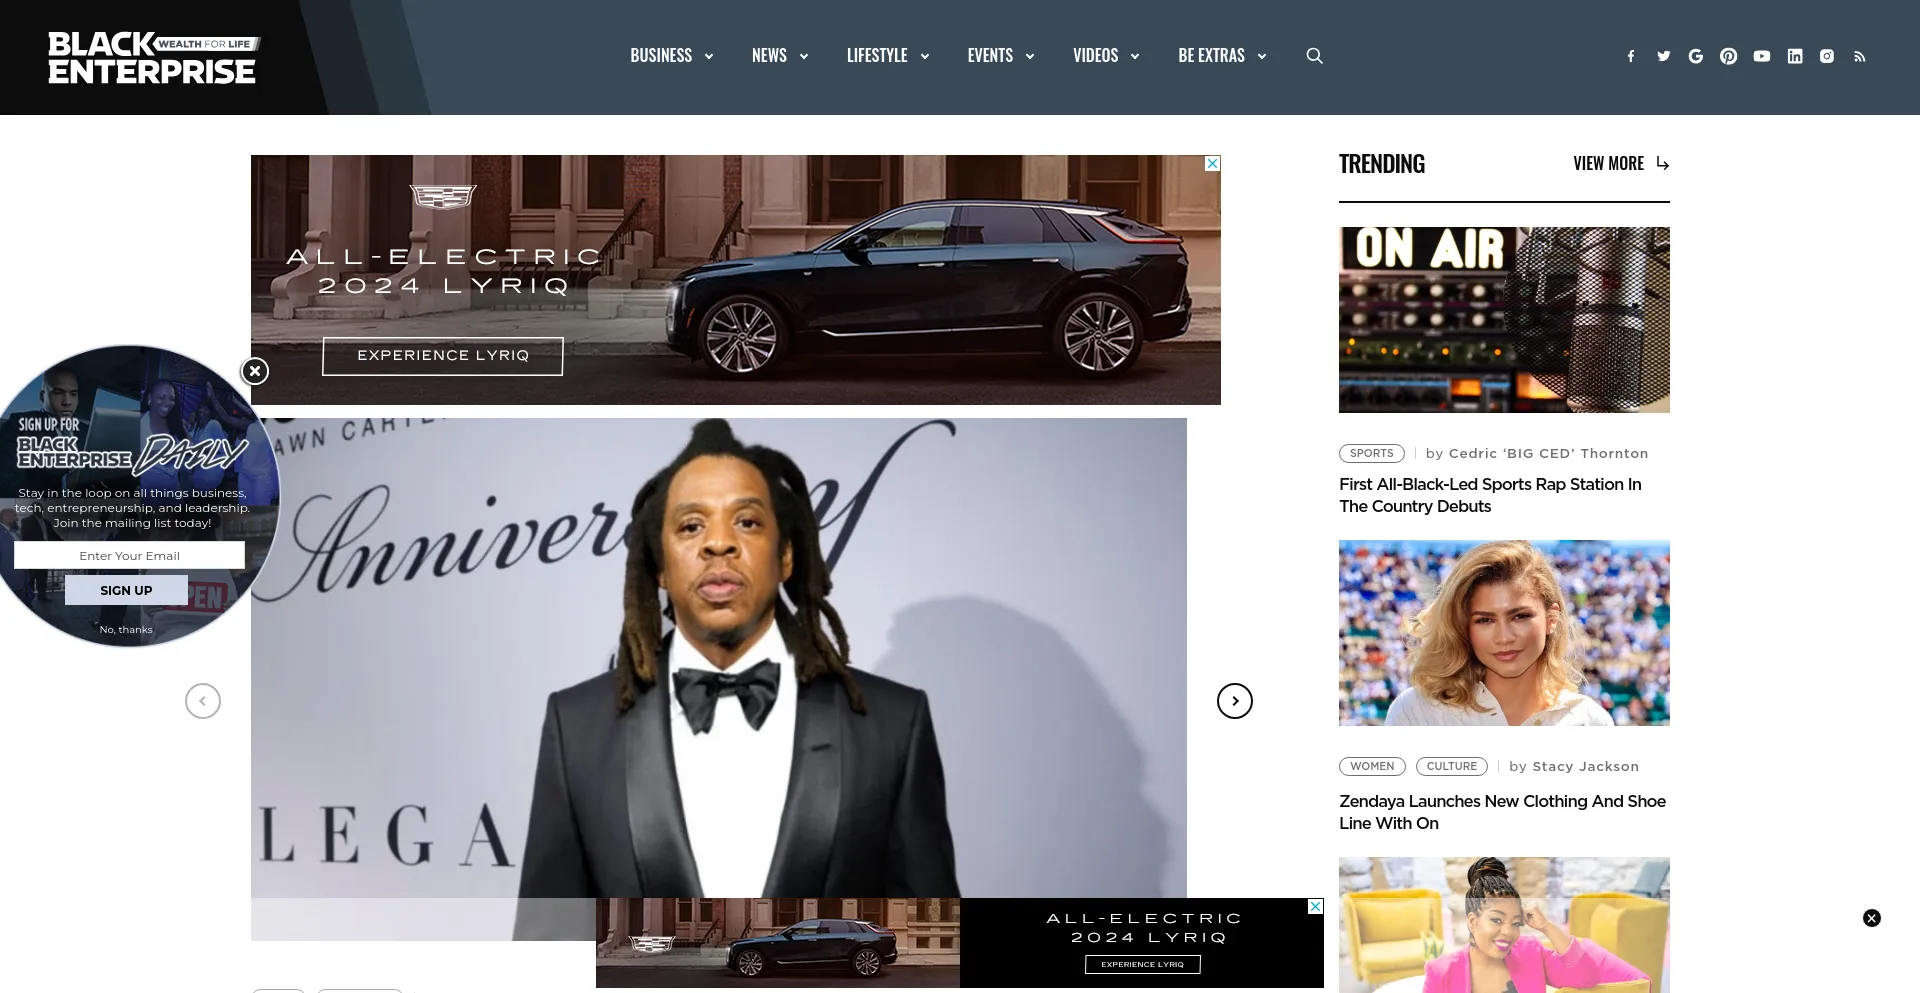Open the Pinterest icon in header
Screen dimensions: 1920x993
pyautogui.click(x=1729, y=56)
